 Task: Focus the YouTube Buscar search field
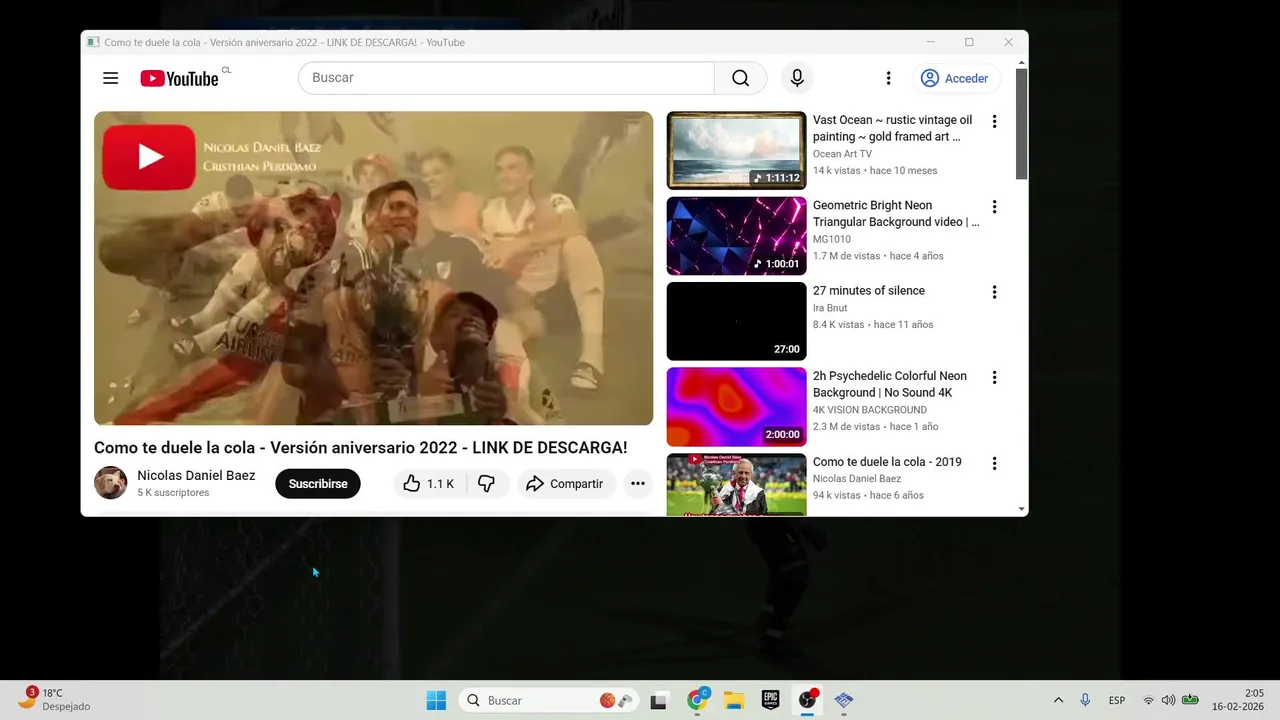tap(506, 78)
